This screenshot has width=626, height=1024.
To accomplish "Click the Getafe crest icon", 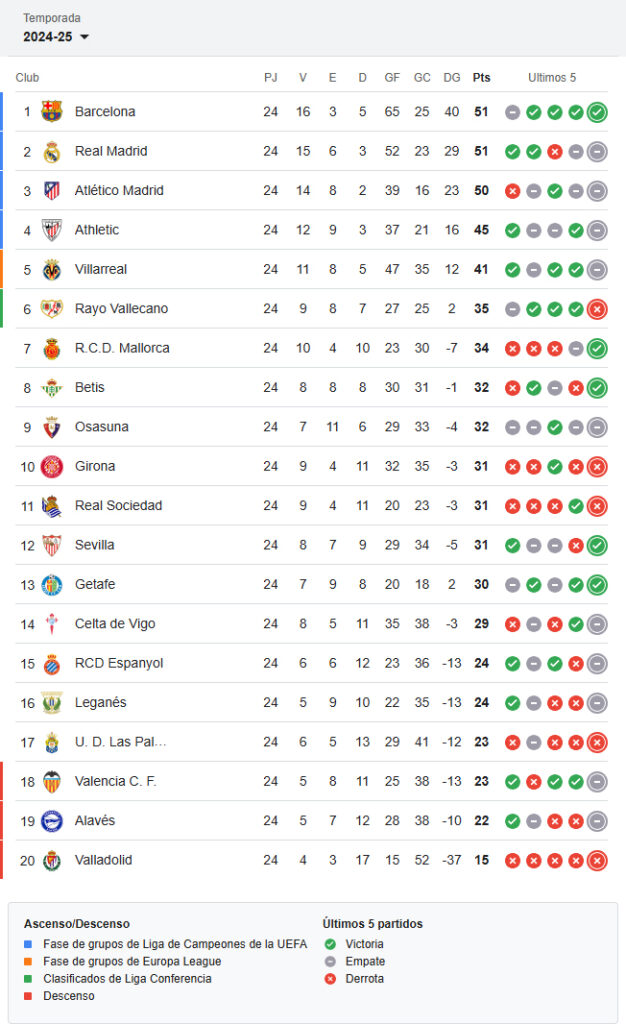I will click(x=52, y=585).
